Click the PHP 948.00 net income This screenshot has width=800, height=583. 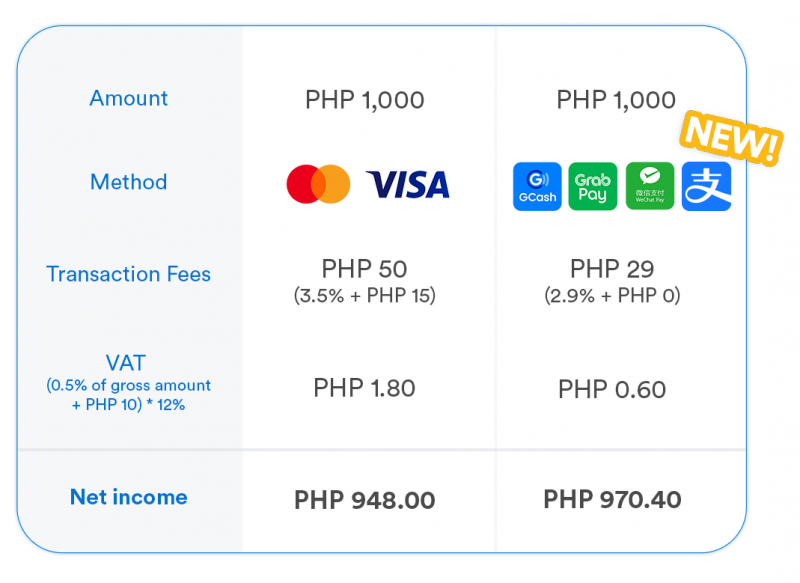point(364,500)
